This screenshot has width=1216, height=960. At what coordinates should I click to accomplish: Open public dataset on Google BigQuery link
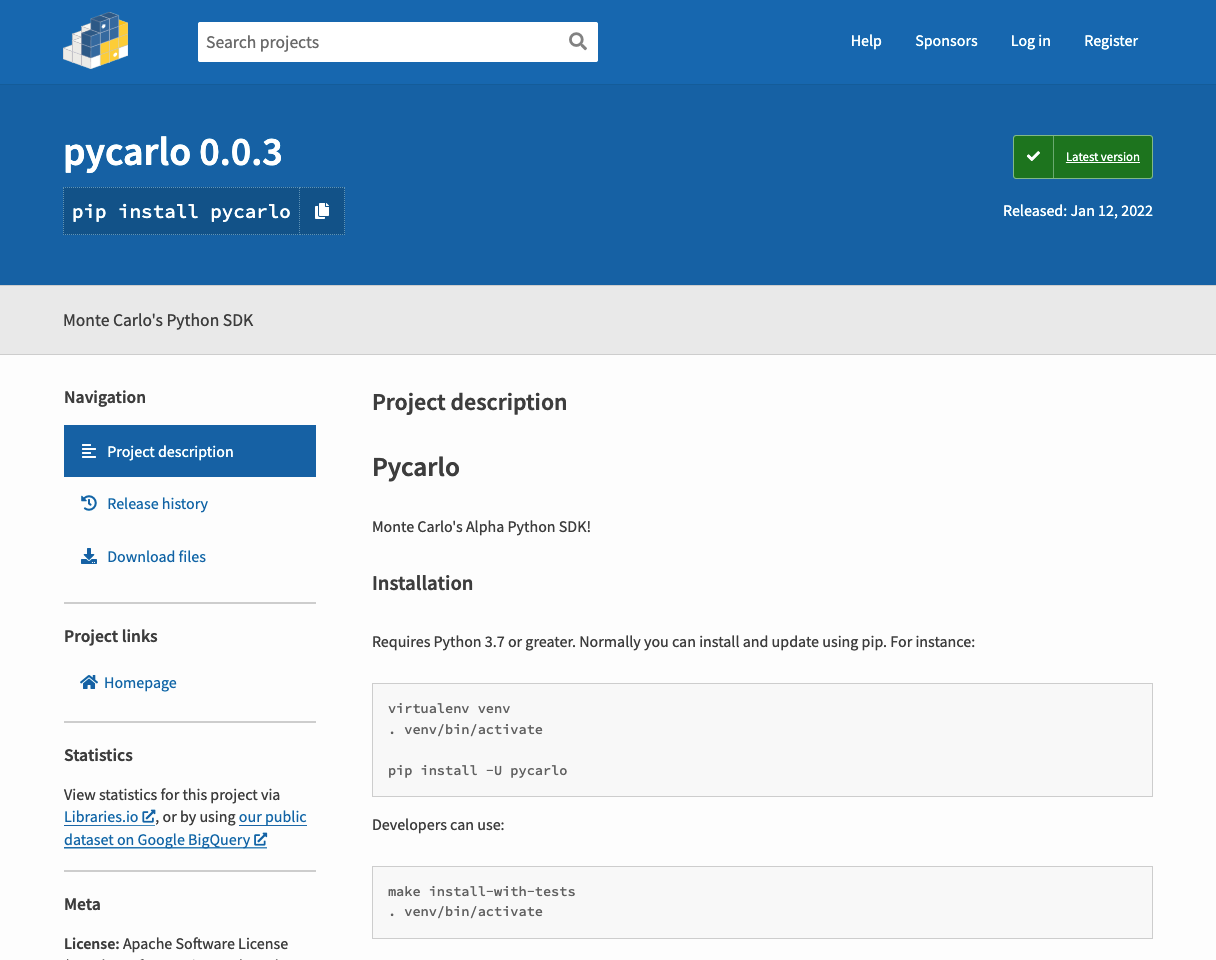tap(185, 828)
